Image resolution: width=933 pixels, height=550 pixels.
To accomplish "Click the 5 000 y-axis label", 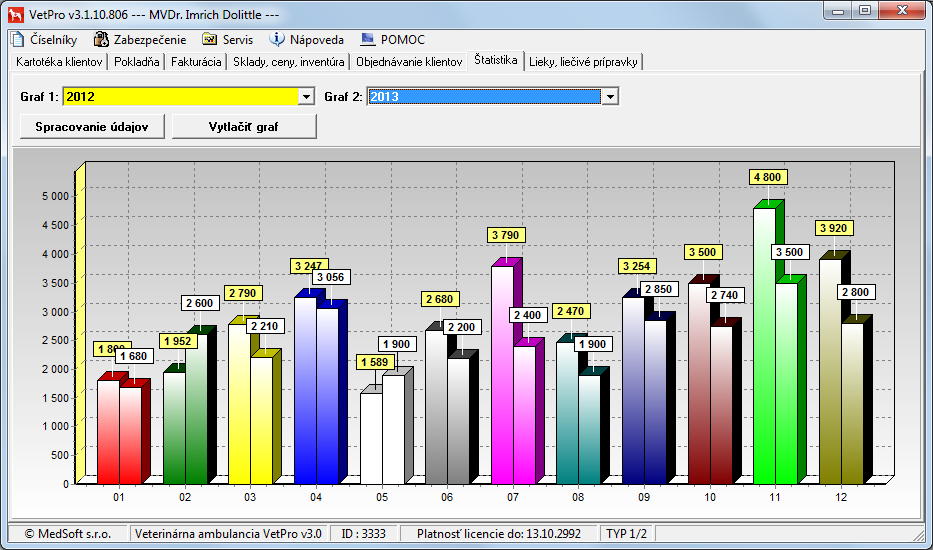I will pyautogui.click(x=55, y=196).
